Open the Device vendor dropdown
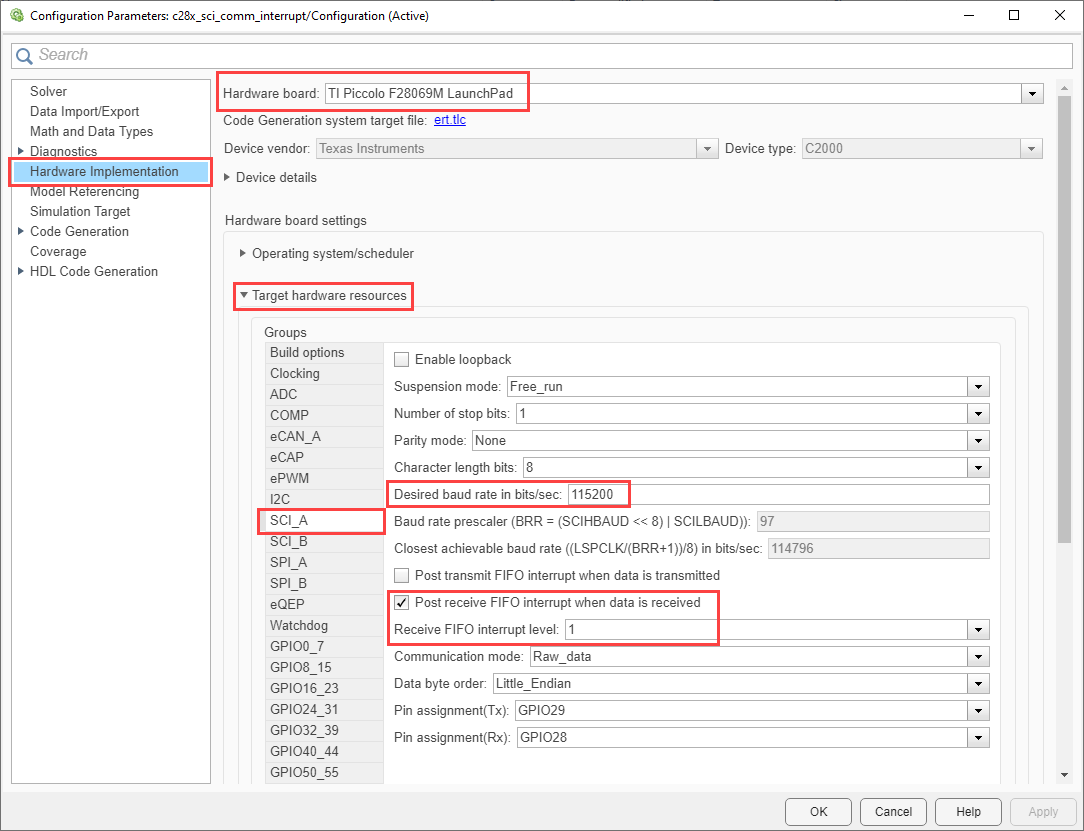This screenshot has width=1084, height=831. (707, 149)
